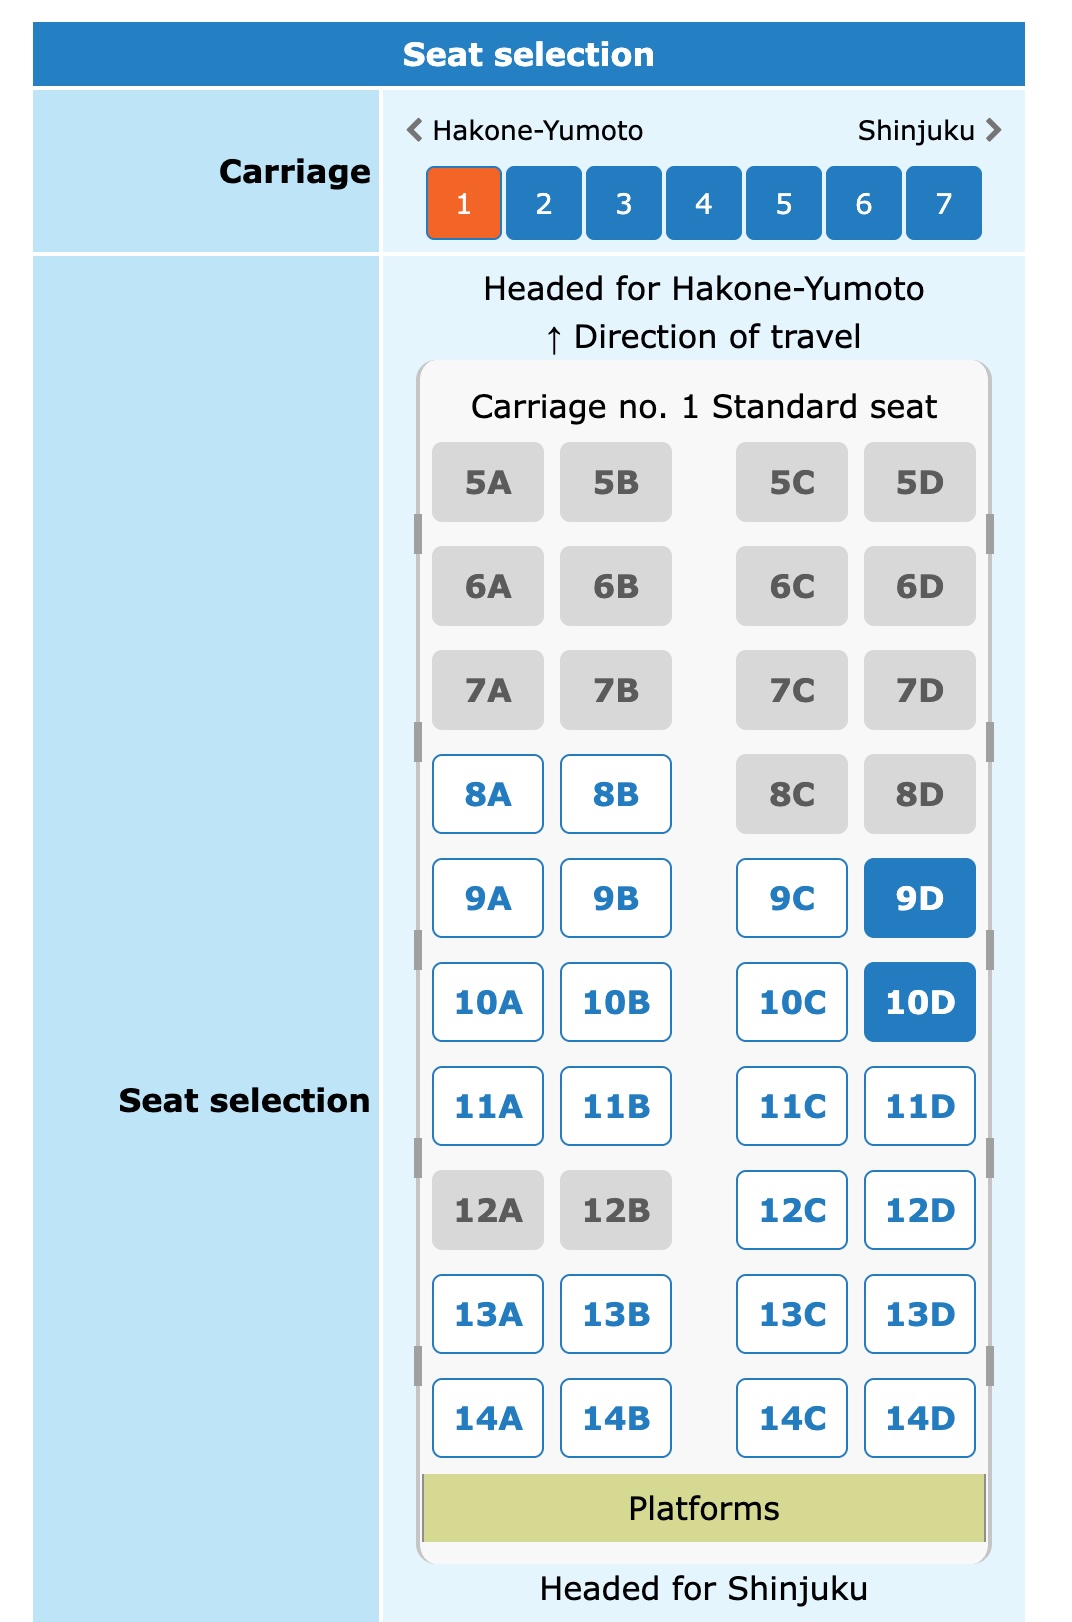Select seat 11D
The width and height of the screenshot is (1072, 1622).
[919, 1106]
